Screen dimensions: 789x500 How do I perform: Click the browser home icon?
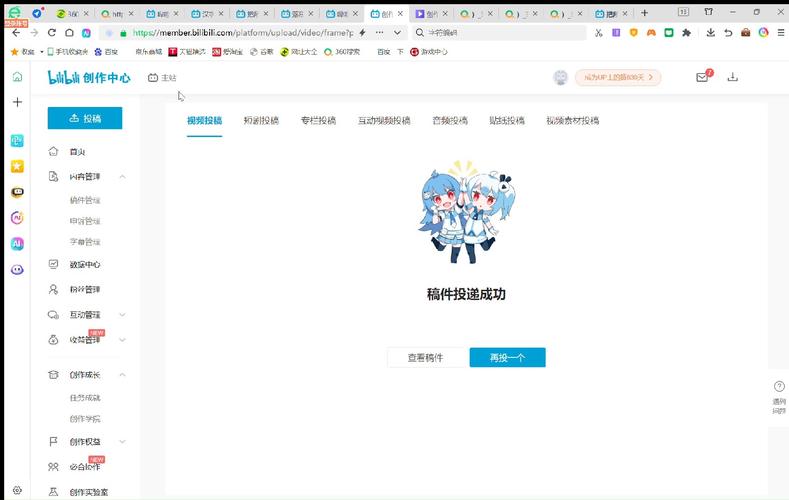click(x=69, y=33)
